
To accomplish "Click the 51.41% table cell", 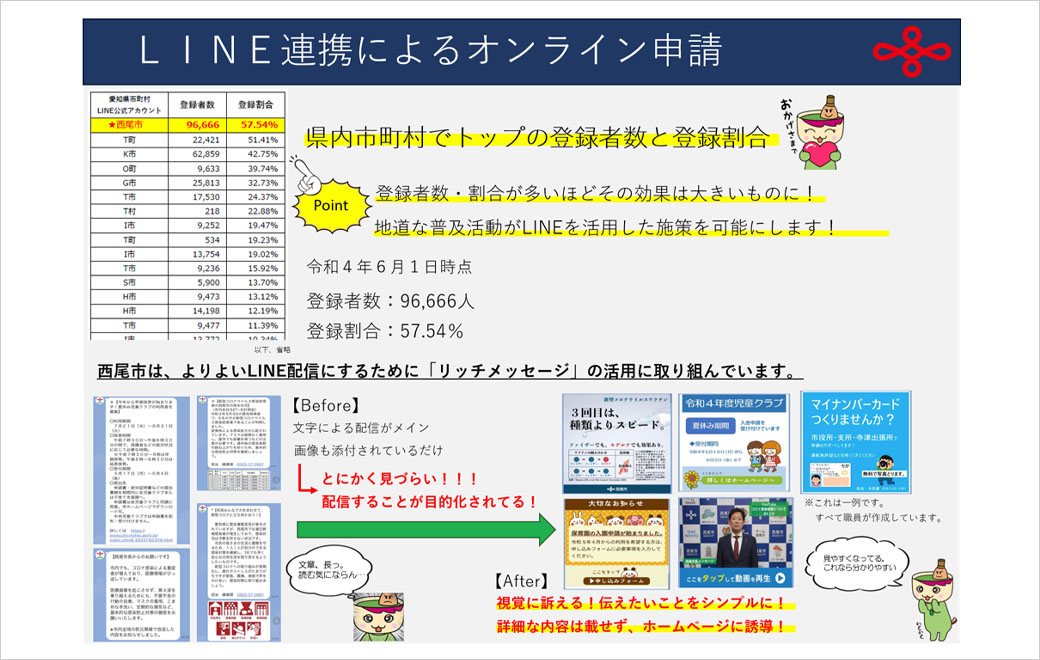I will pyautogui.click(x=256, y=140).
